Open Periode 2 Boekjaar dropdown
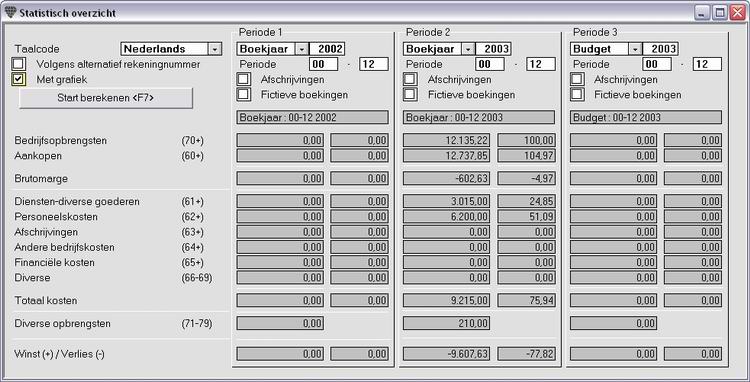Viewport: 750px width, 382px height. point(469,49)
